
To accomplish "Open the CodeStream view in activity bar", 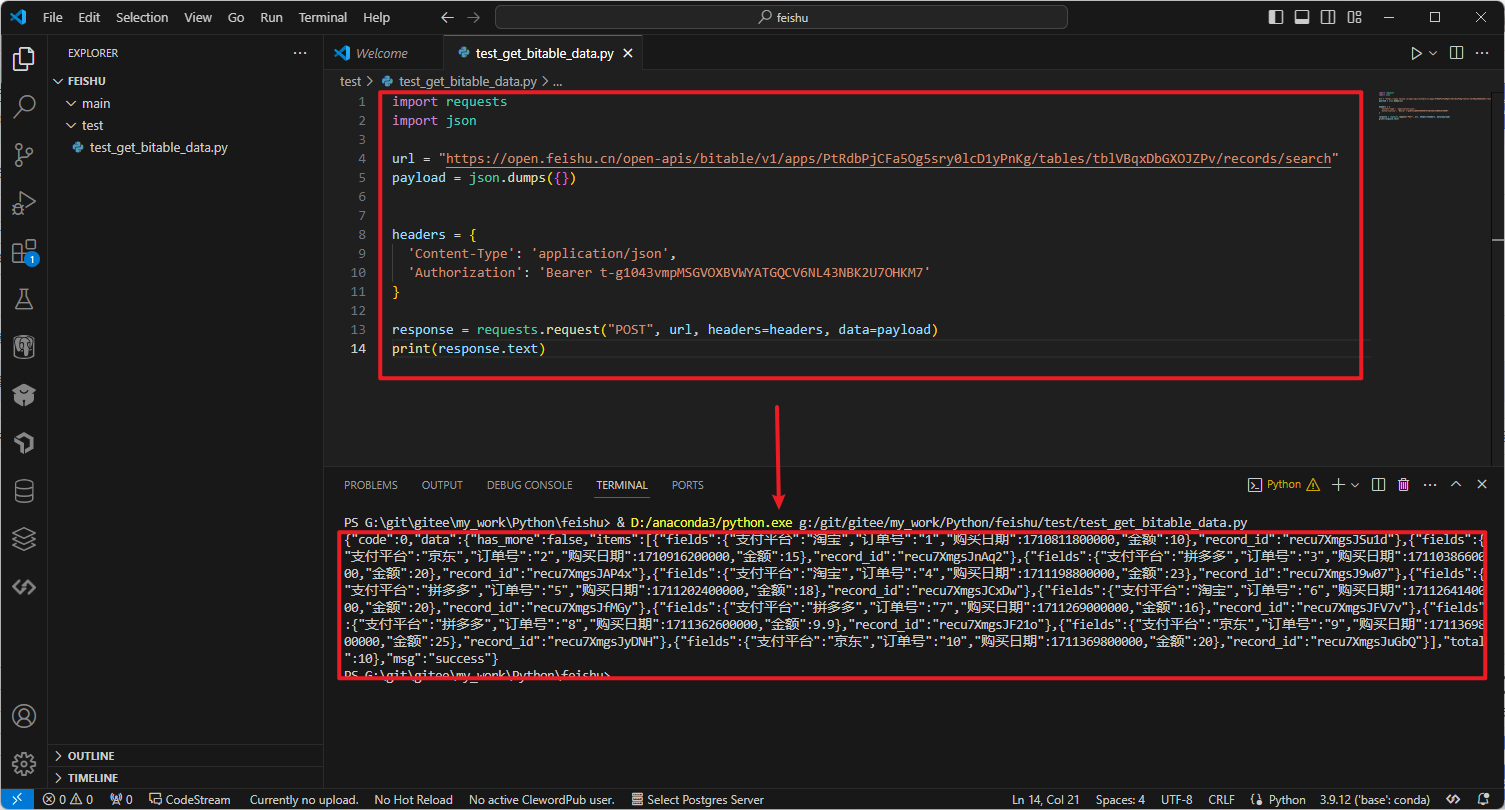I will coord(24,587).
